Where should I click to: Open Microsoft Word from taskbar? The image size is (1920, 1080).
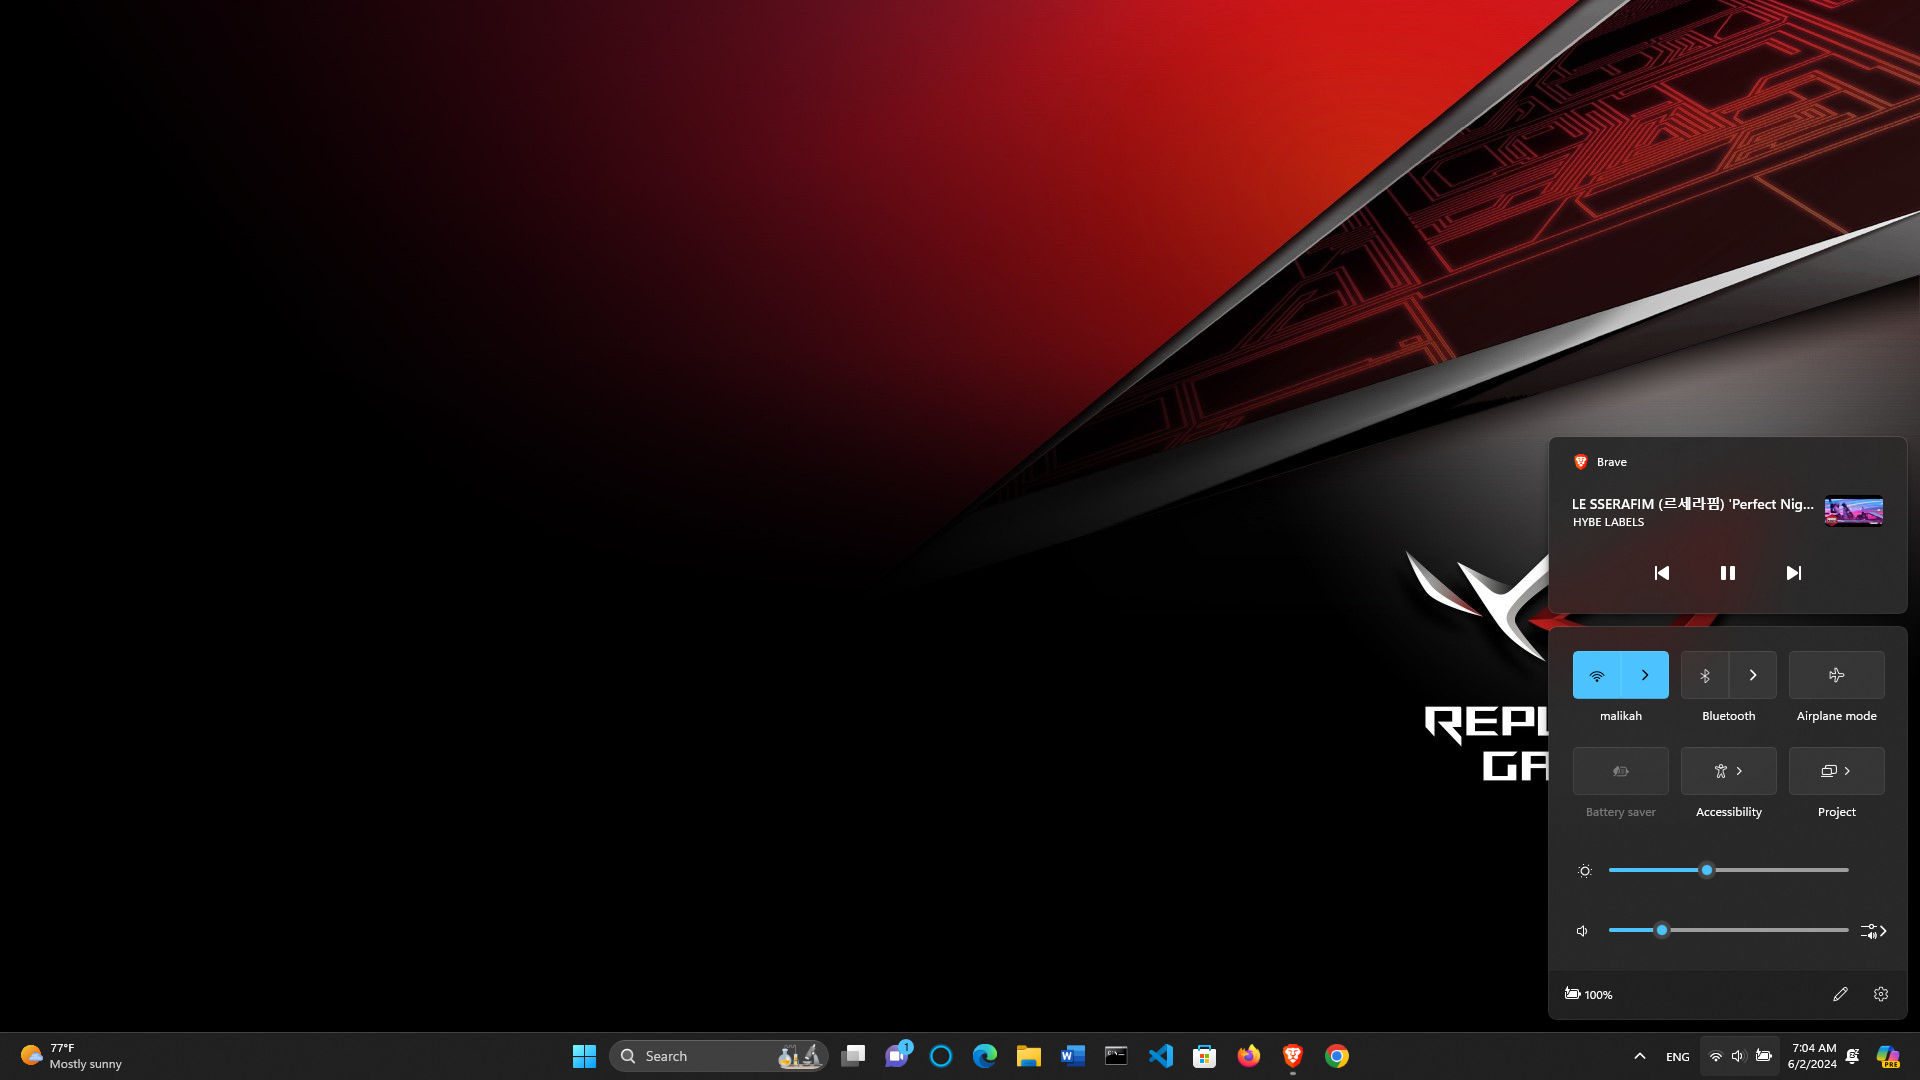pos(1072,1056)
